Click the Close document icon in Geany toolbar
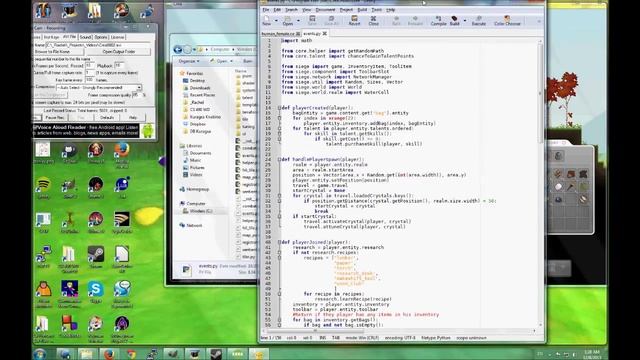Screen dimensions: 640x360 tap(373, 20)
